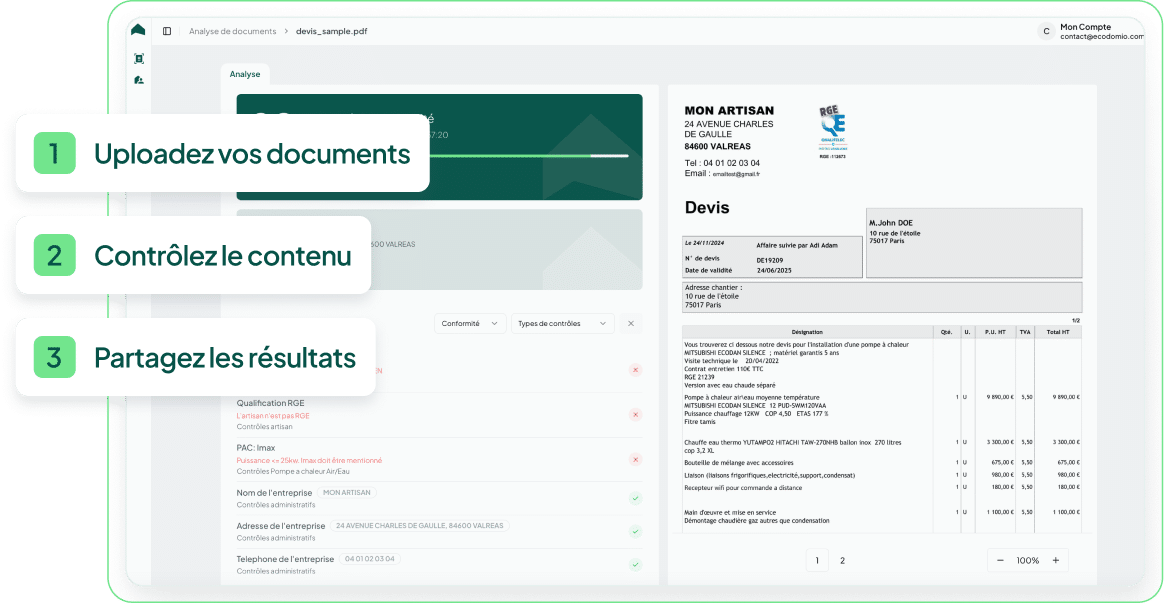Click green check for Nom de l'entreprise
The height and width of the screenshot is (603, 1172).
pyautogui.click(x=635, y=498)
